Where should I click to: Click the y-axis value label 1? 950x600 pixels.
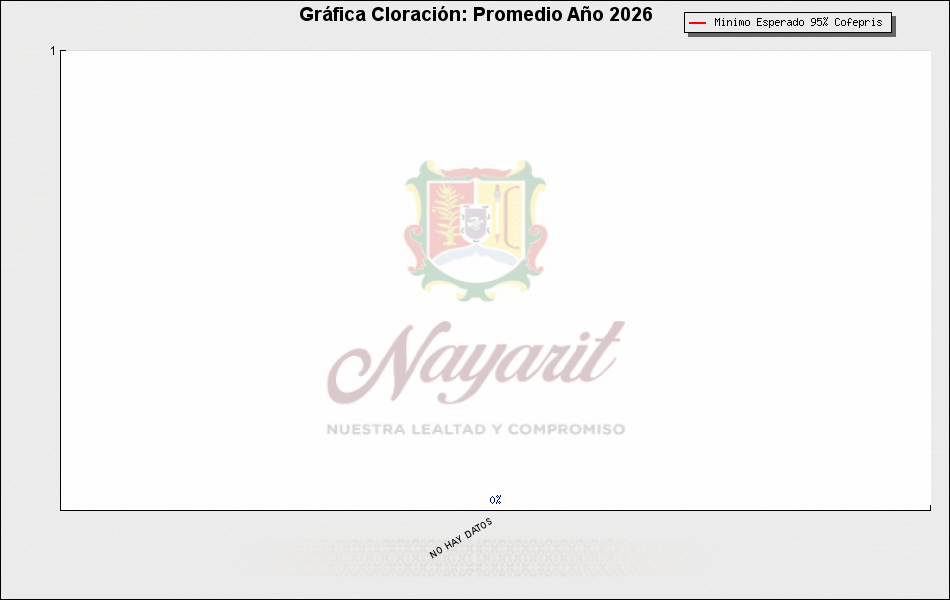point(53,50)
